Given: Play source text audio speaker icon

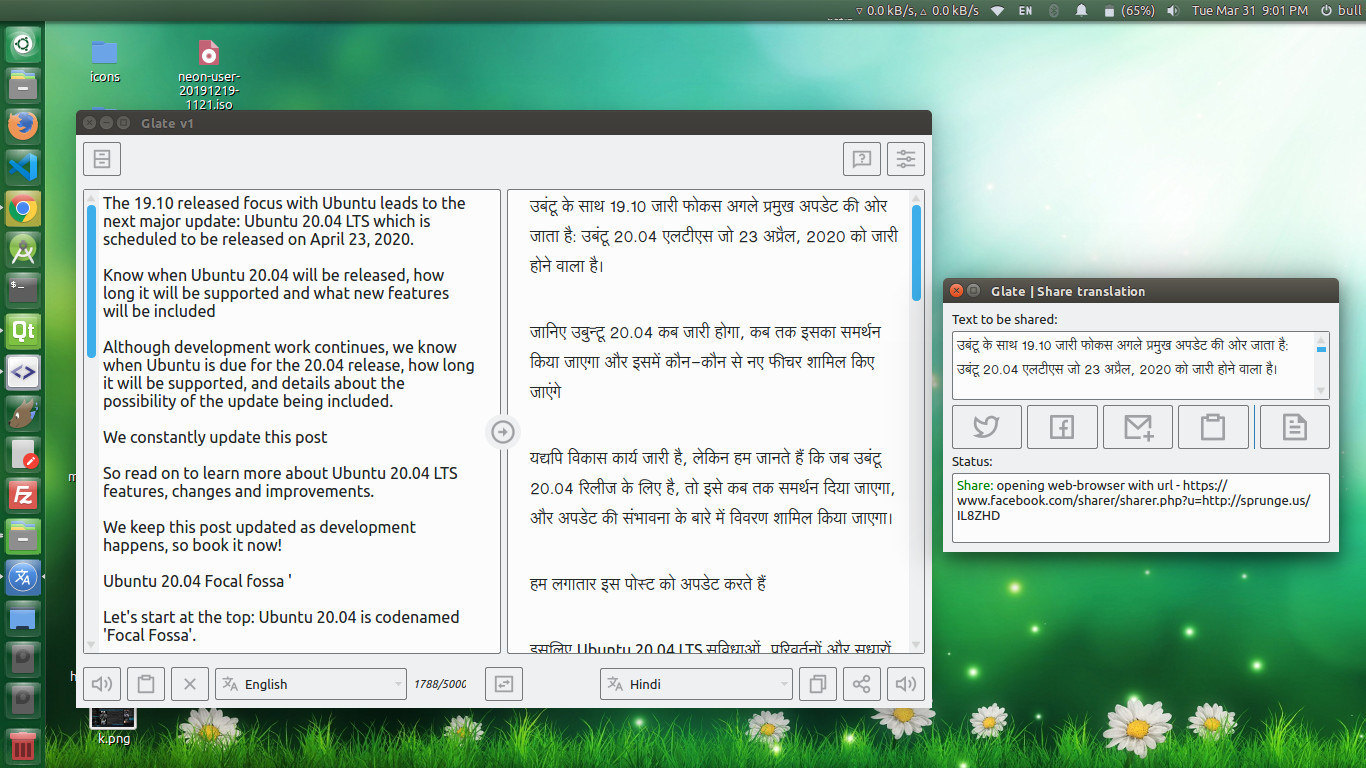Looking at the screenshot, I should click(101, 684).
